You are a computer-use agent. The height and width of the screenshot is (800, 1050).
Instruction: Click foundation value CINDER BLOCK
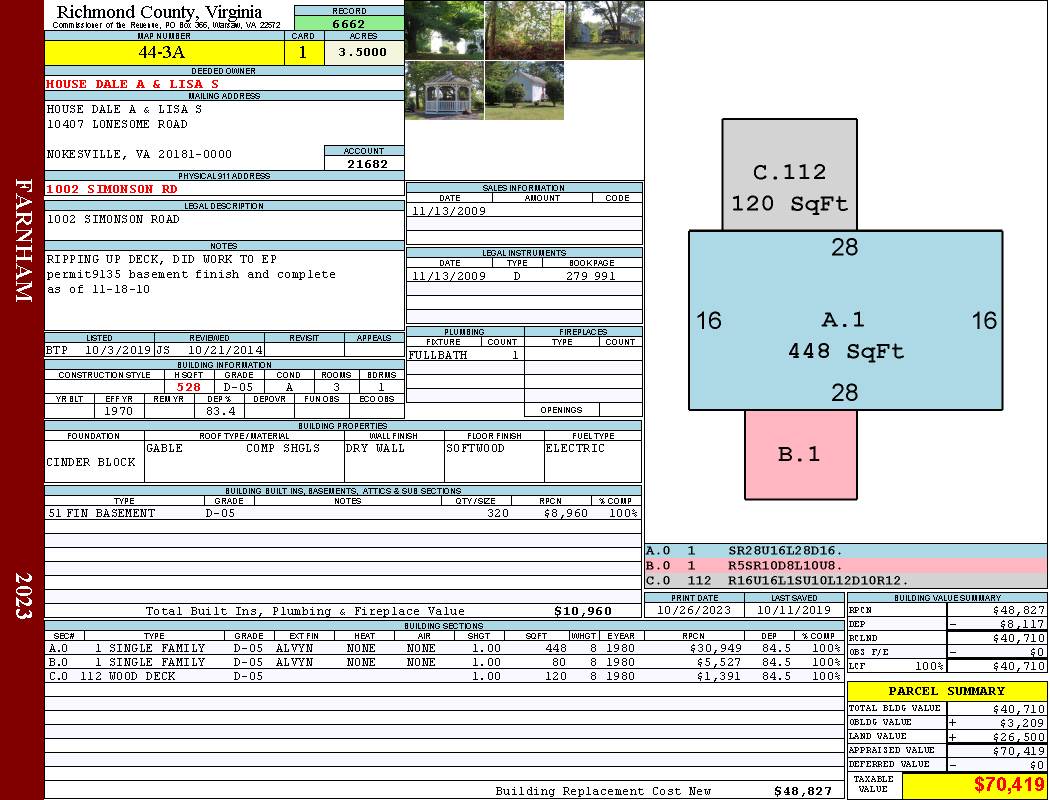click(91, 462)
